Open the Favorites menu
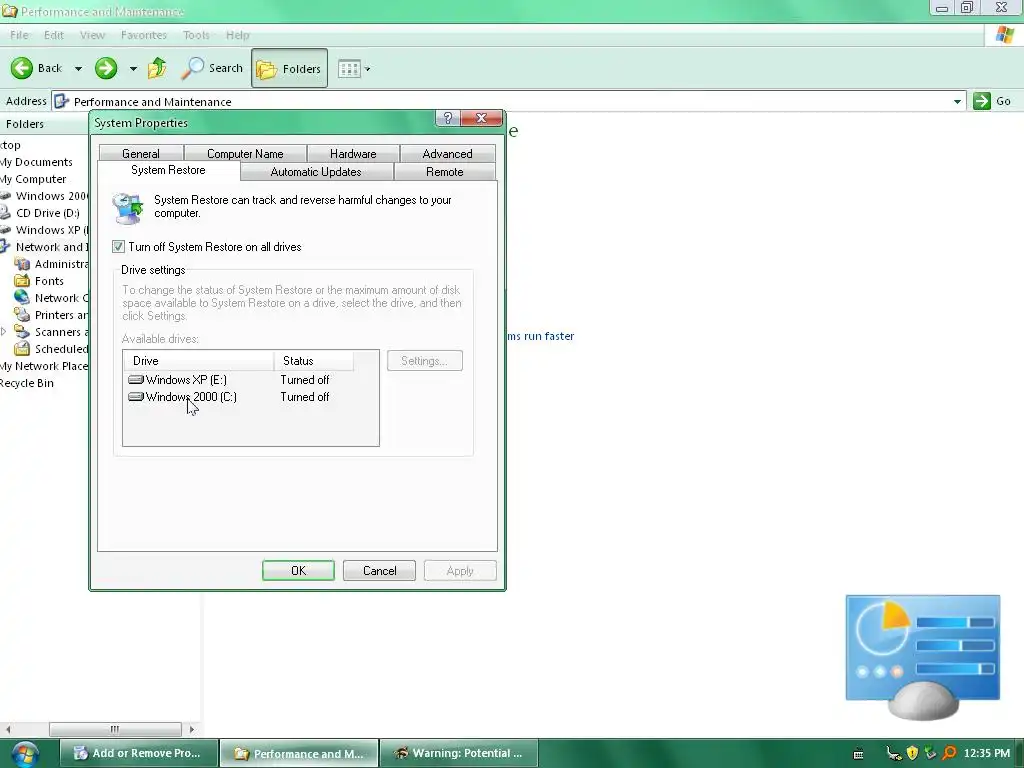The height and width of the screenshot is (768, 1024). (x=144, y=35)
